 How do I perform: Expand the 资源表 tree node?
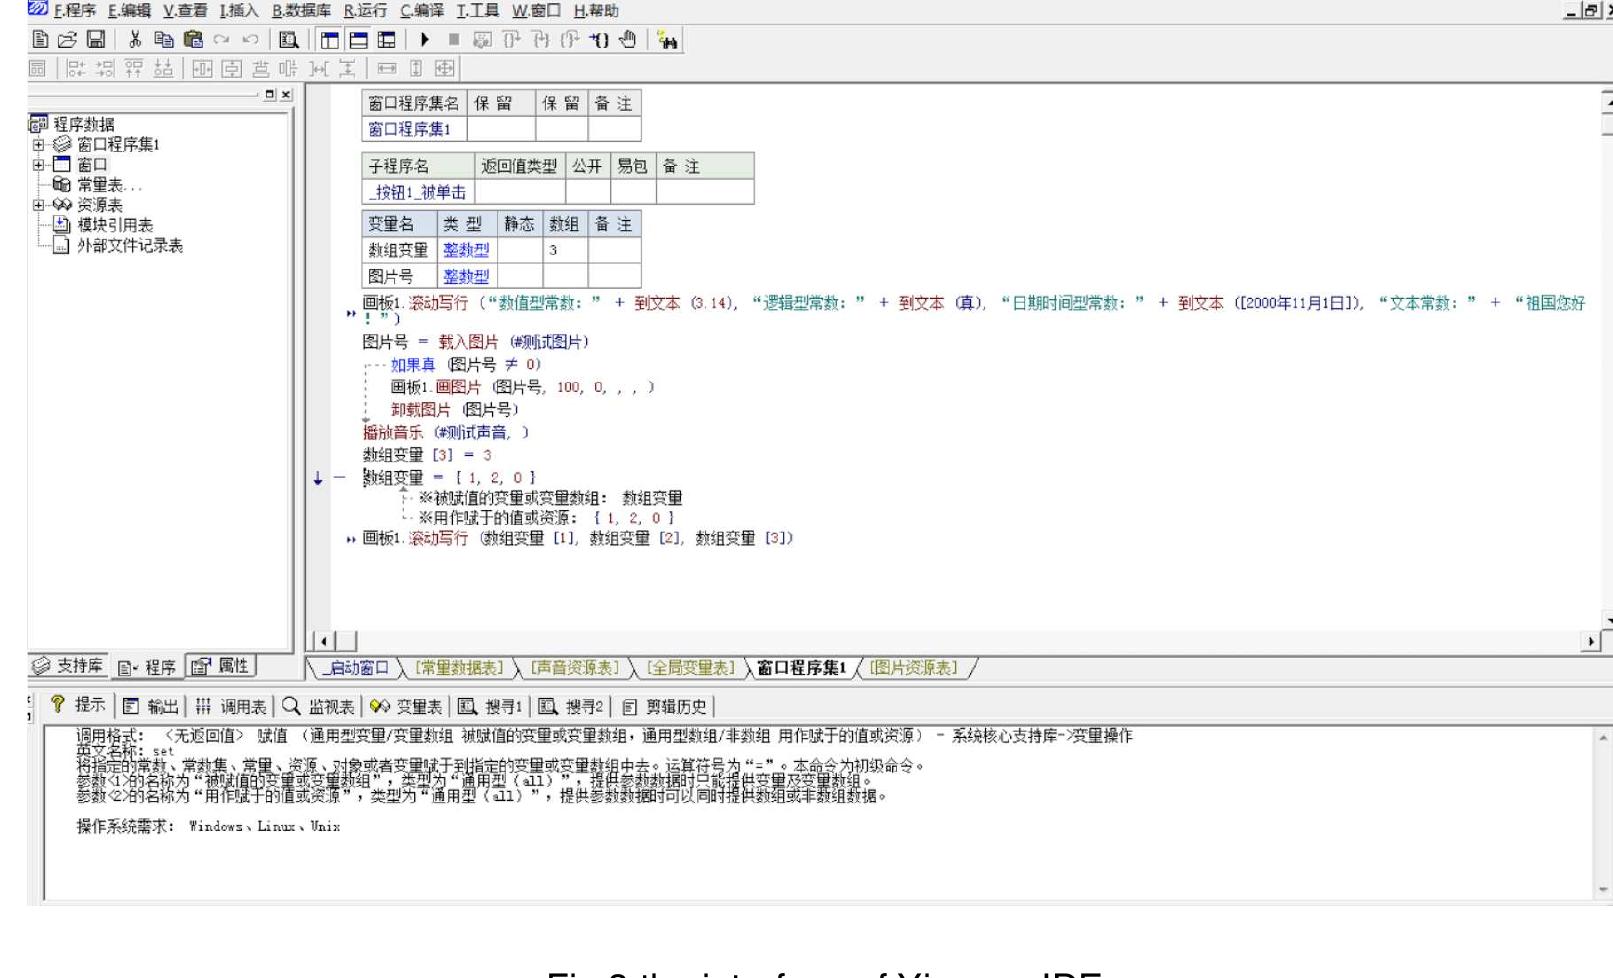point(38,204)
